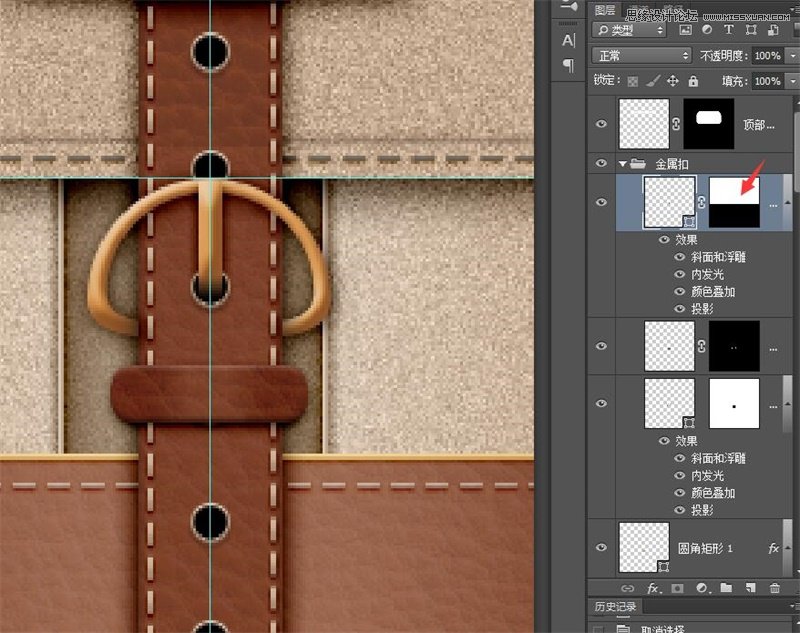800x633 pixels.
Task: Click the 金属扣 group folder icon
Action: (638, 164)
